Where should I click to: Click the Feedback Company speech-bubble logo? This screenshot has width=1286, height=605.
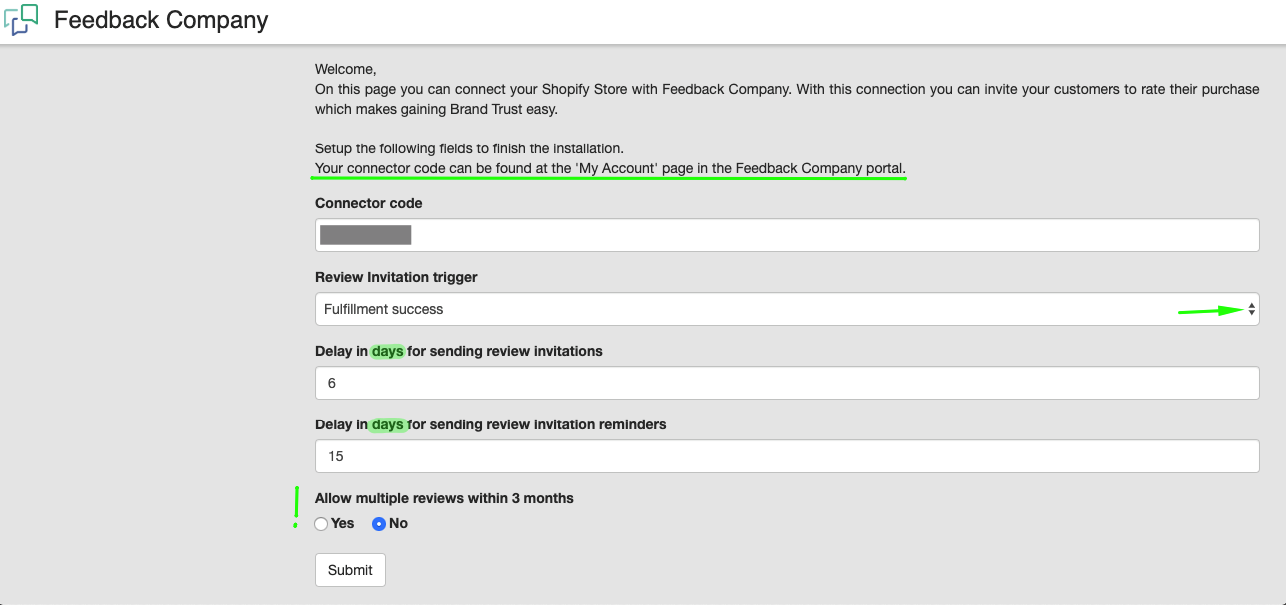coord(21,20)
